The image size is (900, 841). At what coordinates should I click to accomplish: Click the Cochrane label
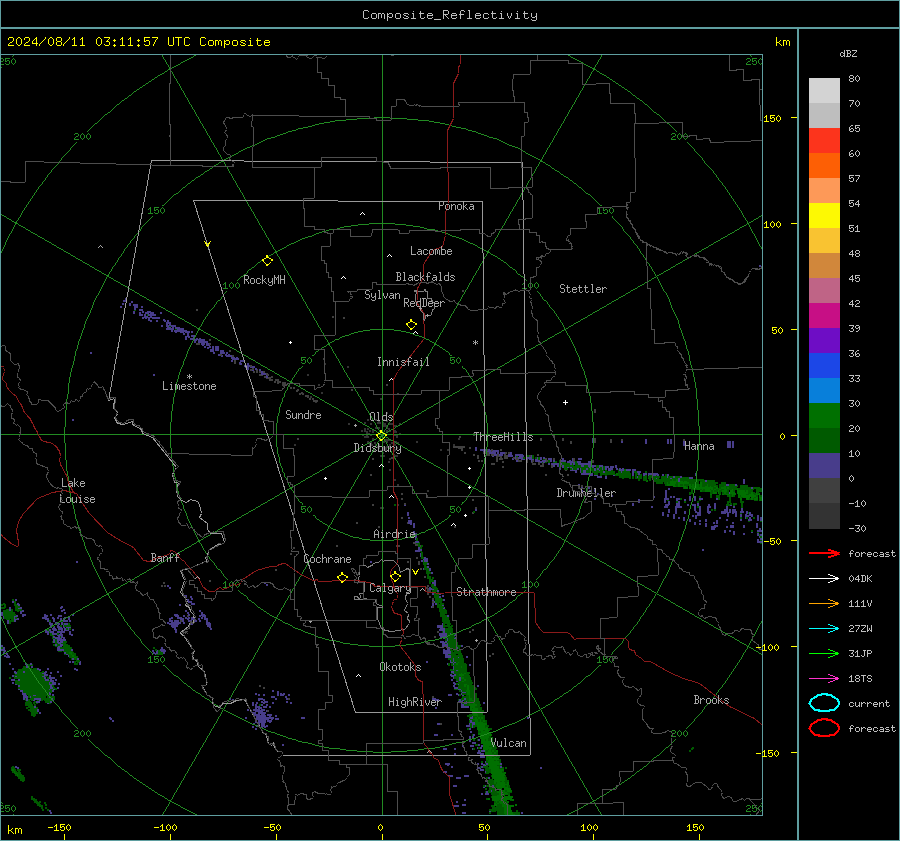click(327, 559)
